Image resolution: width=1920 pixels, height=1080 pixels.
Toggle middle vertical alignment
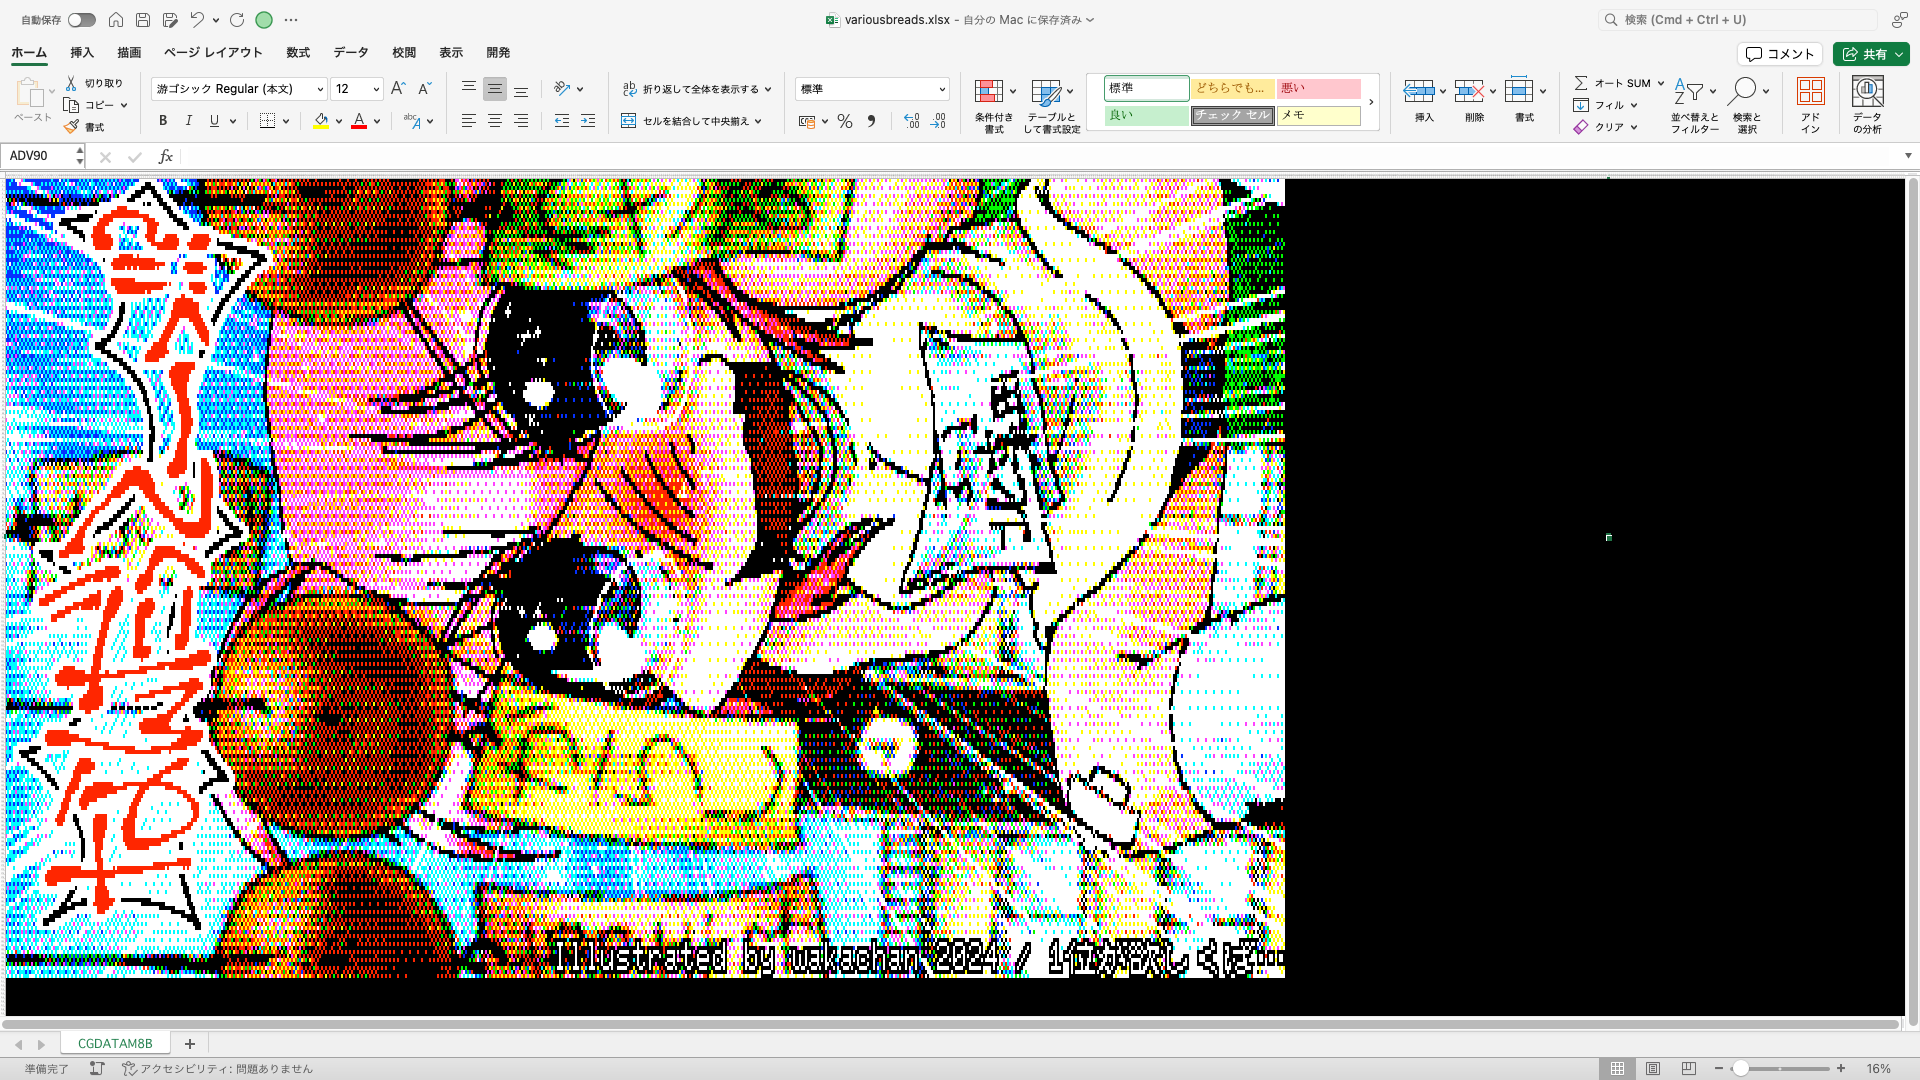(494, 89)
